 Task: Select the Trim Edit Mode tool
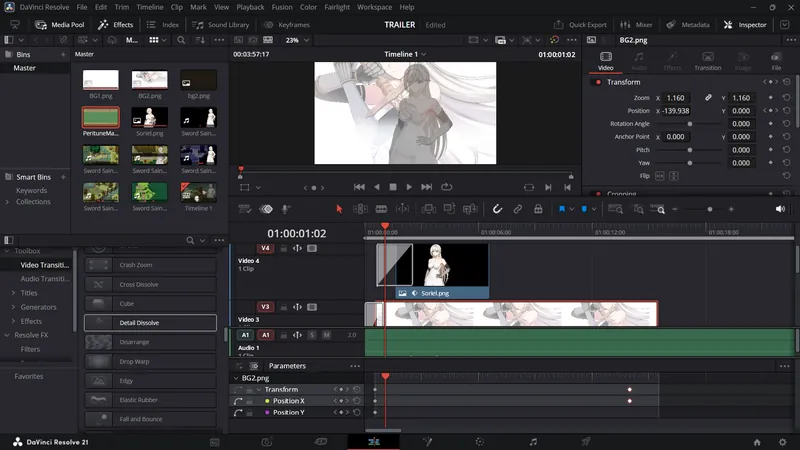[x=360, y=209]
